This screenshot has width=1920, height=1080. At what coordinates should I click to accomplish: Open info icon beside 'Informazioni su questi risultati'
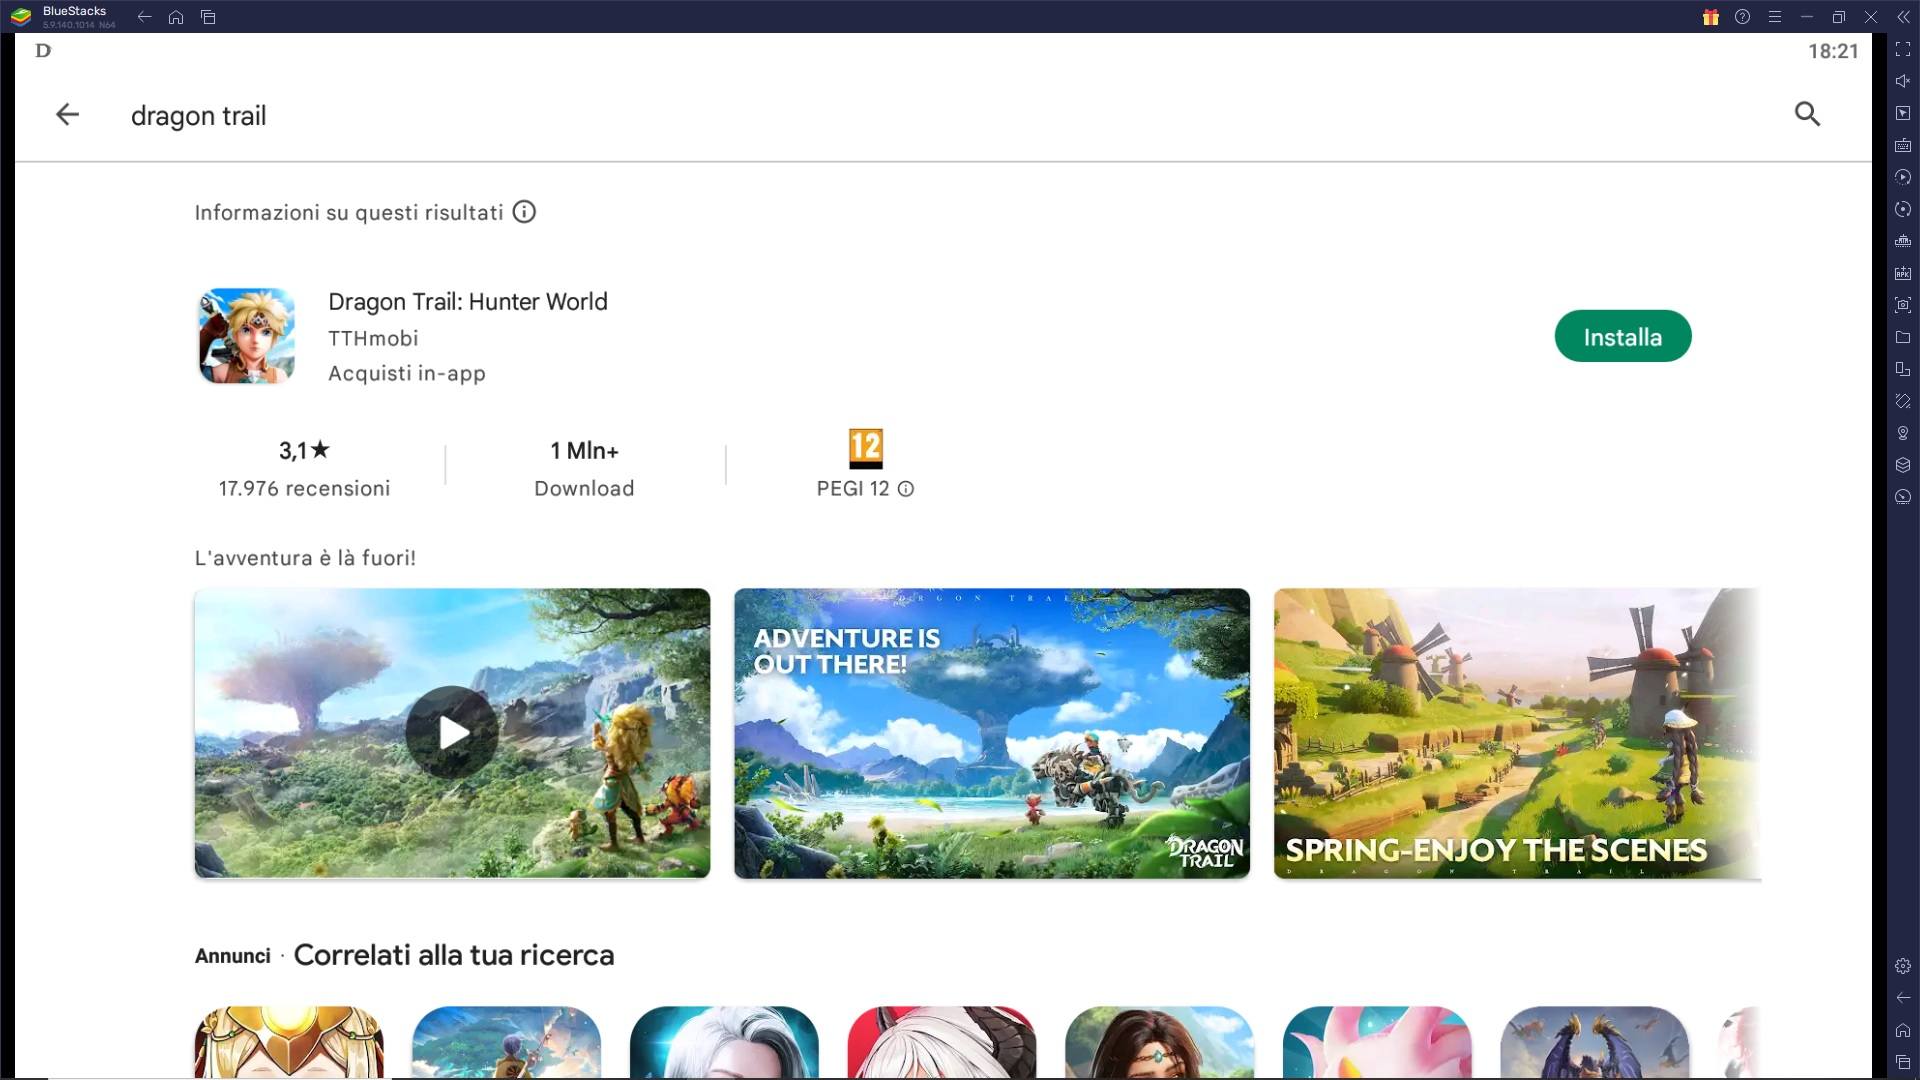[524, 212]
